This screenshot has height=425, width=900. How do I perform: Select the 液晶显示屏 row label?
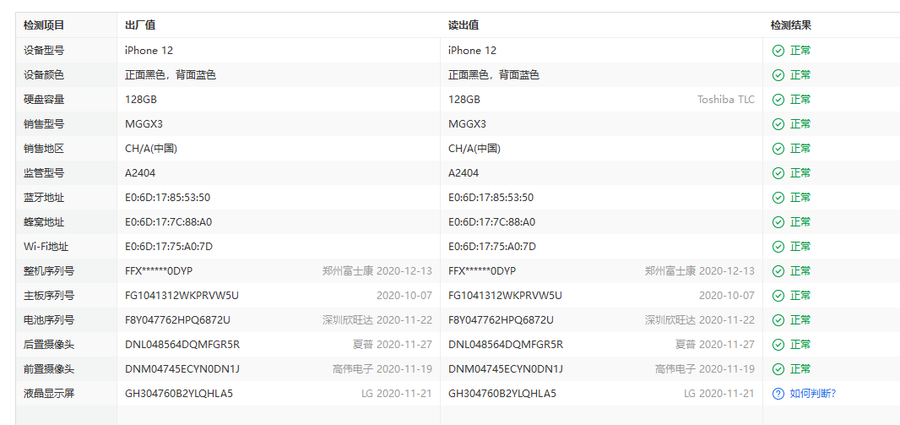pos(49,393)
